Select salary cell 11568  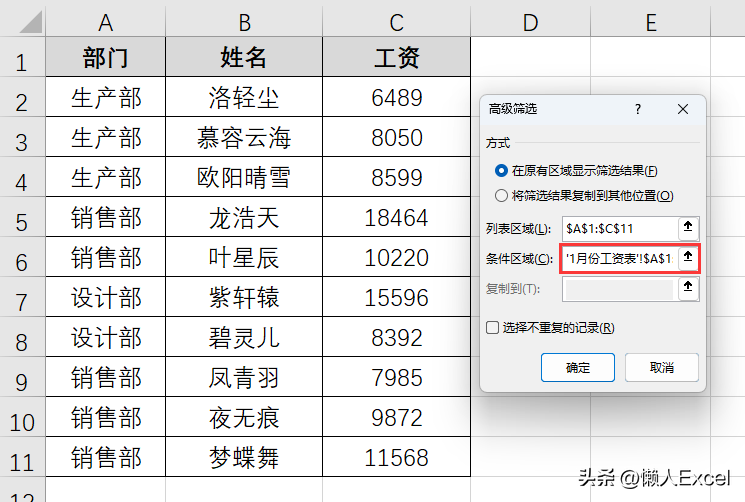[x=396, y=457]
